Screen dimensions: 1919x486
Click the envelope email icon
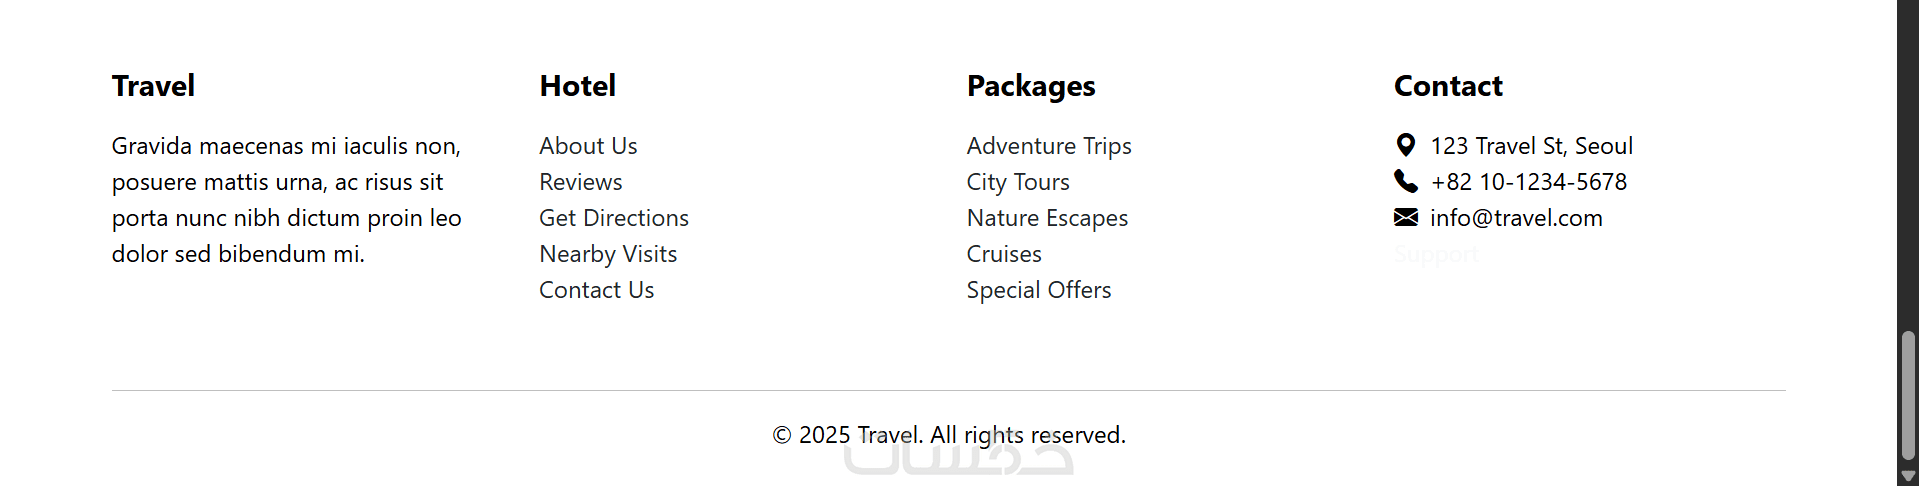tap(1405, 217)
